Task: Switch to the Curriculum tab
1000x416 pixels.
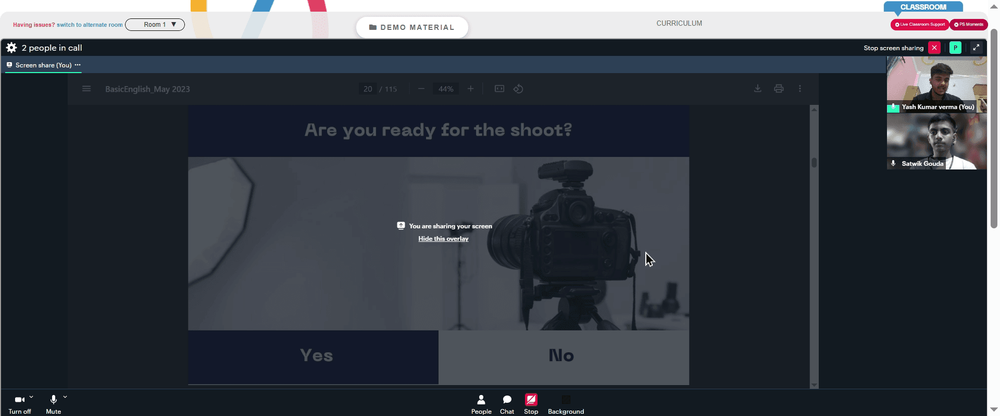Action: (679, 24)
